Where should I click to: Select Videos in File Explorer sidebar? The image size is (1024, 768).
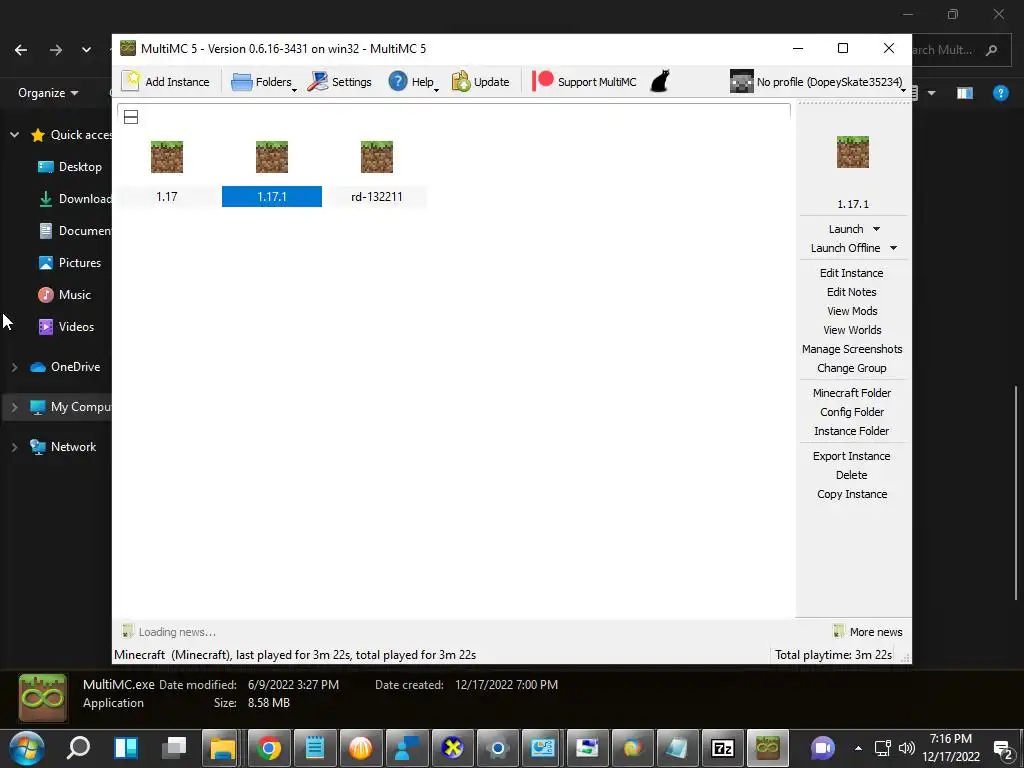(66, 327)
